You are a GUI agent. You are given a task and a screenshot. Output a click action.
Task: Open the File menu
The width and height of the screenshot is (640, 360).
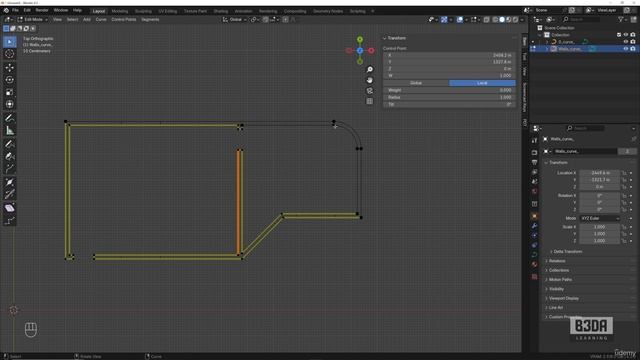[x=15, y=10]
